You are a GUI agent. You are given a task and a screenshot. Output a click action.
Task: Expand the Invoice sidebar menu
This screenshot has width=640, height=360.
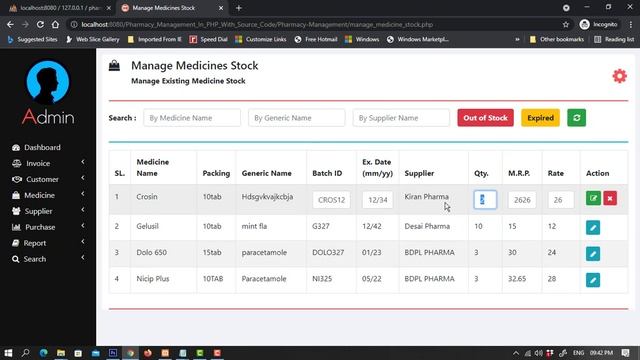click(48, 163)
